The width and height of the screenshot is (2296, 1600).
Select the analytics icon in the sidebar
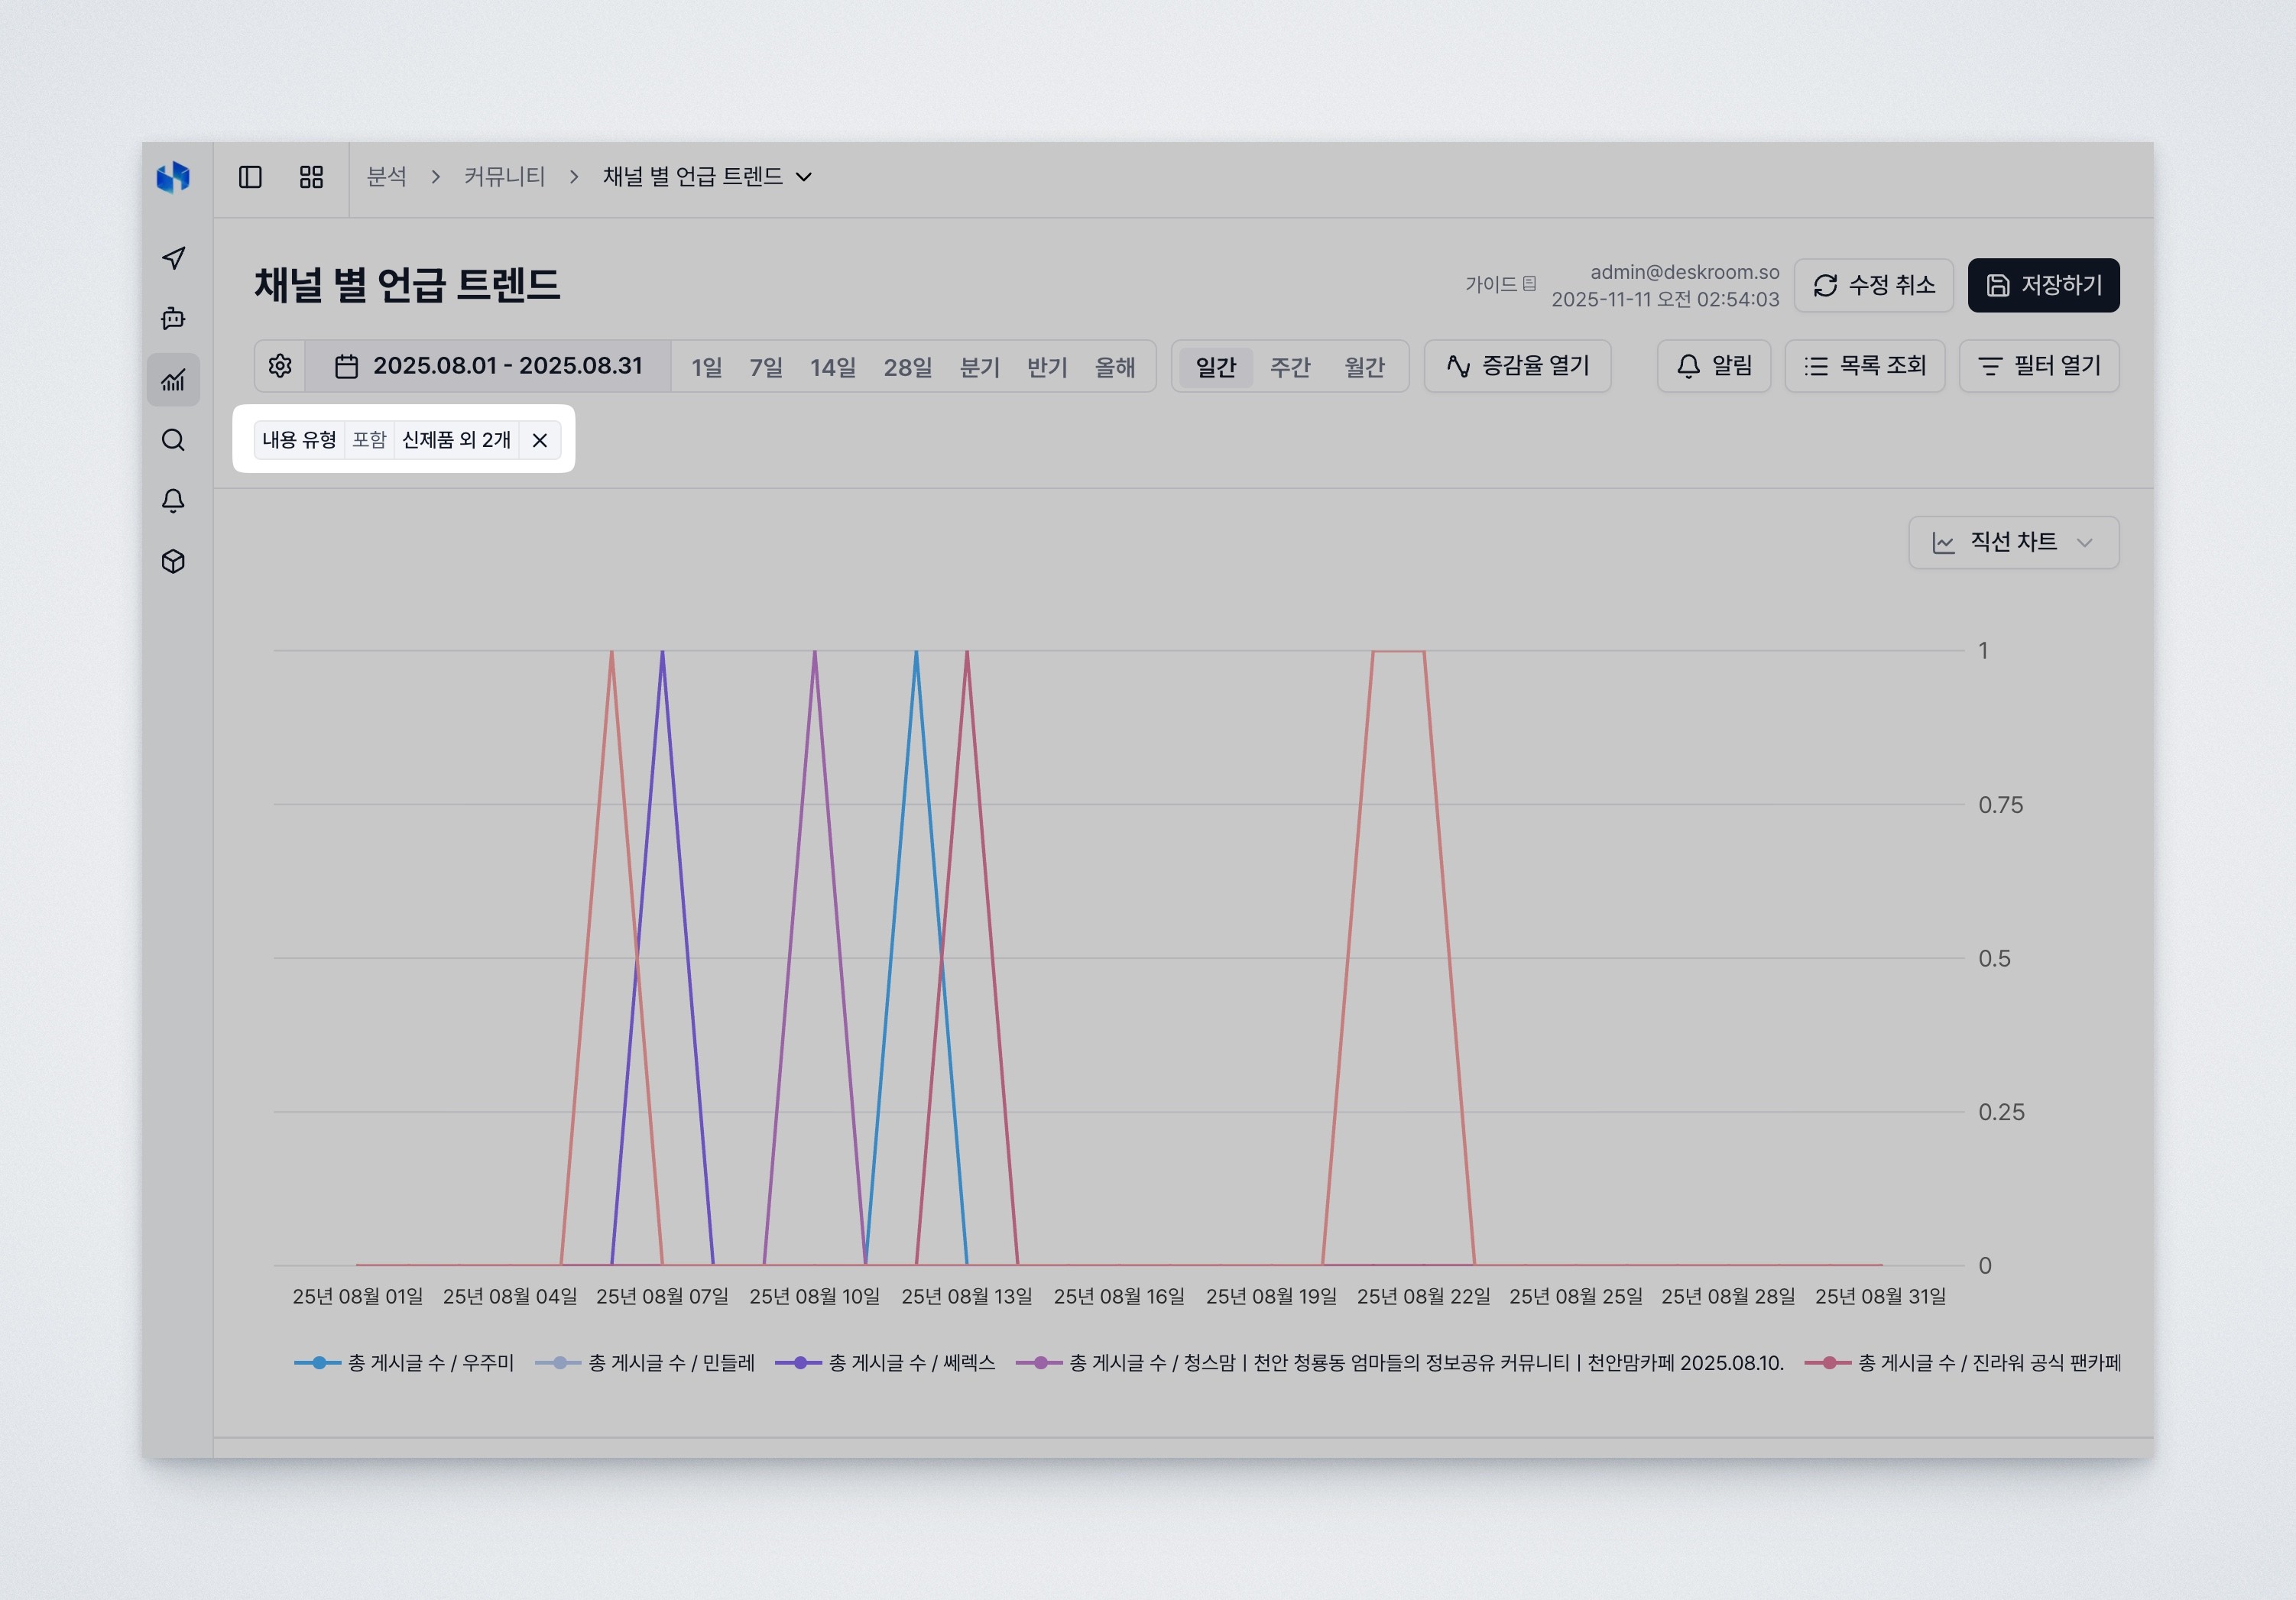[172, 380]
